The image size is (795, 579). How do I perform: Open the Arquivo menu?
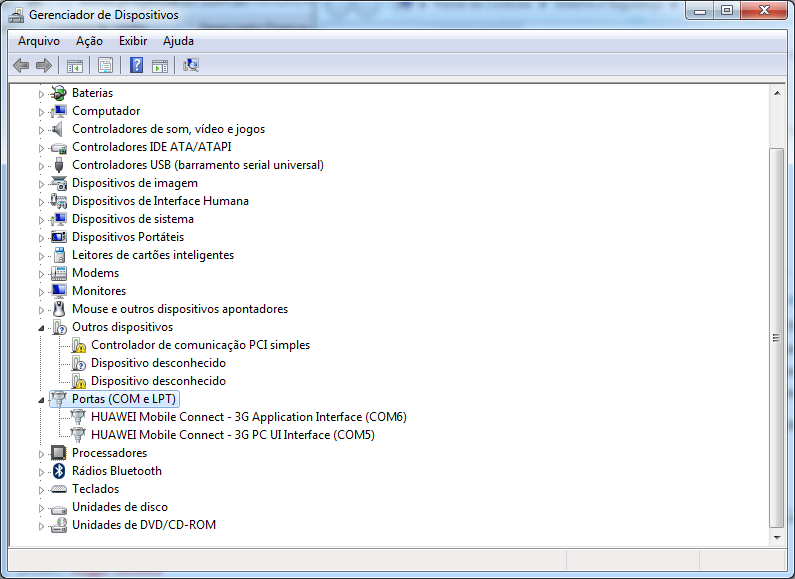coord(39,41)
